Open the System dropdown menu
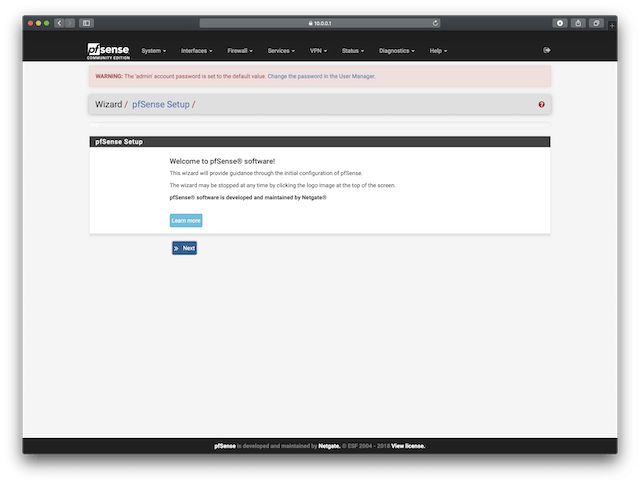Image resolution: width=640 pixels, height=484 pixels. (153, 51)
